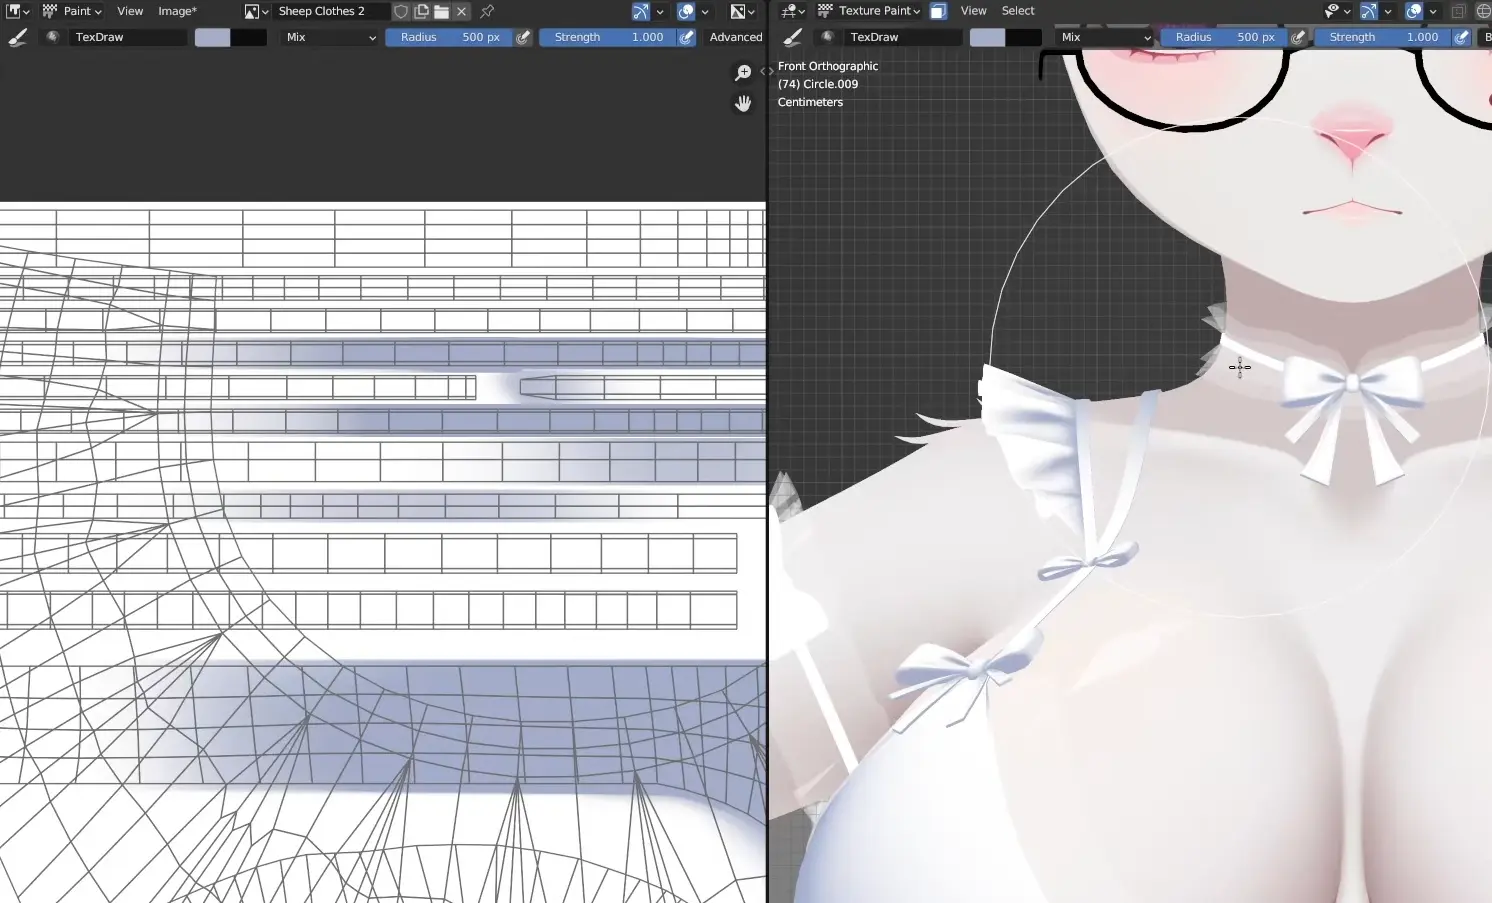
Task: Open the Texture Paint mode dropdown
Action: click(x=869, y=11)
